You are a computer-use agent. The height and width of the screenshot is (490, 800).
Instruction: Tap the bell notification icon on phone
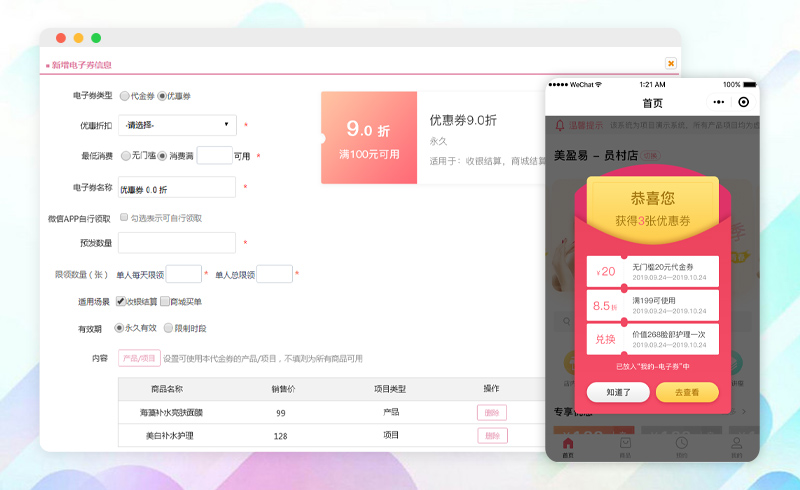[x=560, y=126]
